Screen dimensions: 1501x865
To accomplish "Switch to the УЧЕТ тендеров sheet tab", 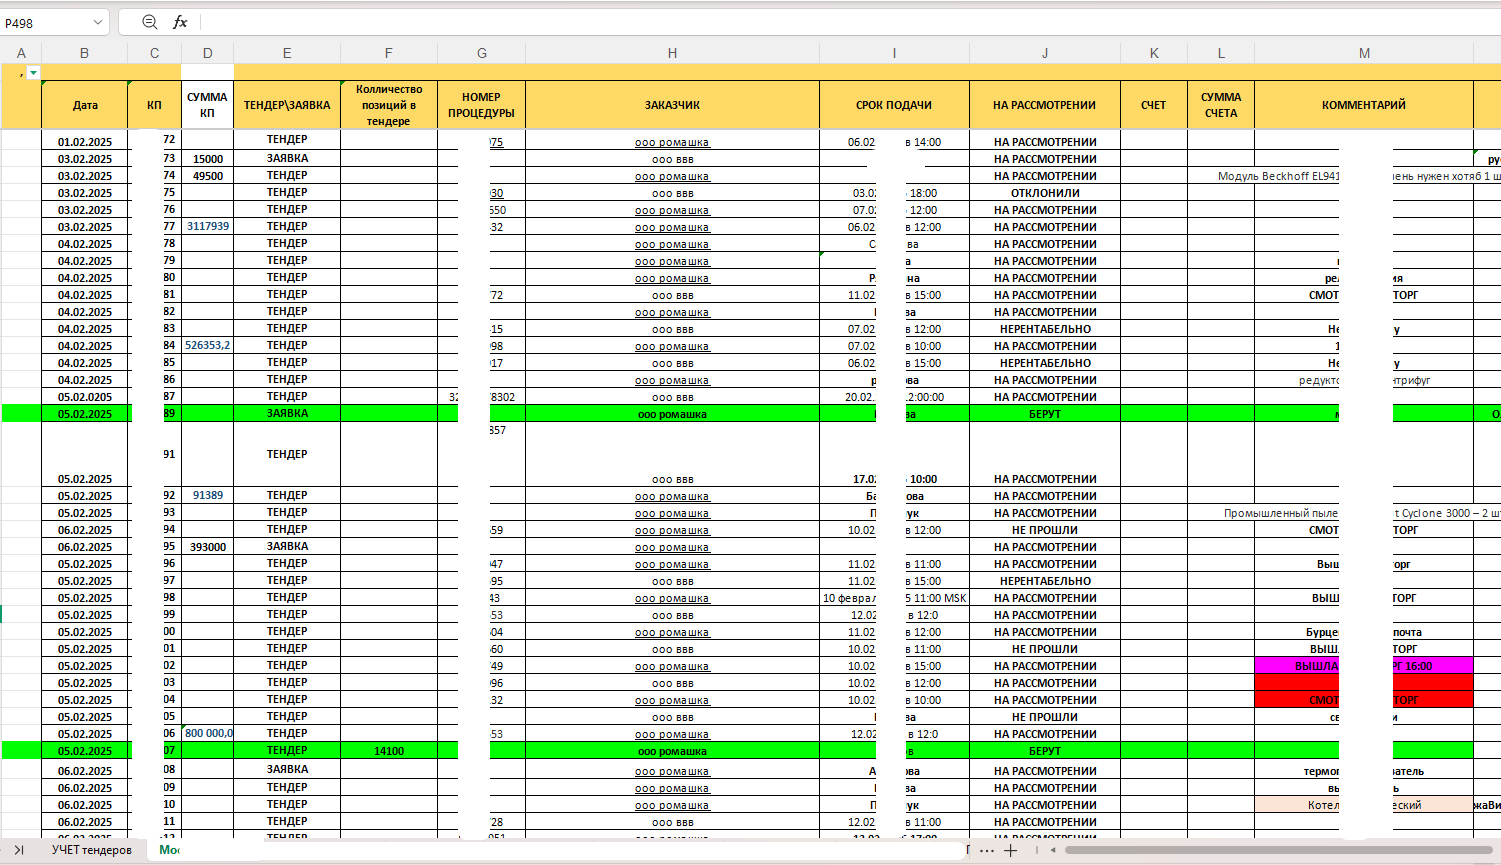I will click(92, 850).
